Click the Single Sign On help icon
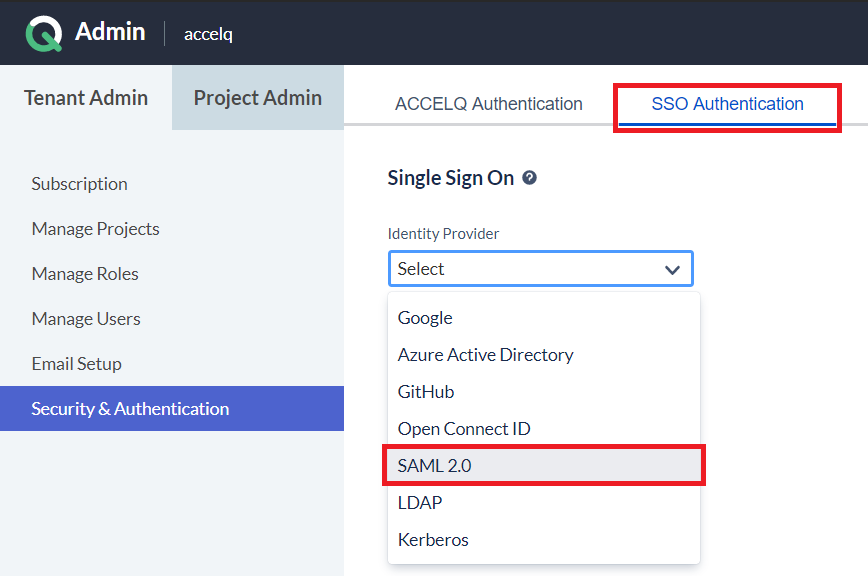This screenshot has width=868, height=576. point(529,178)
